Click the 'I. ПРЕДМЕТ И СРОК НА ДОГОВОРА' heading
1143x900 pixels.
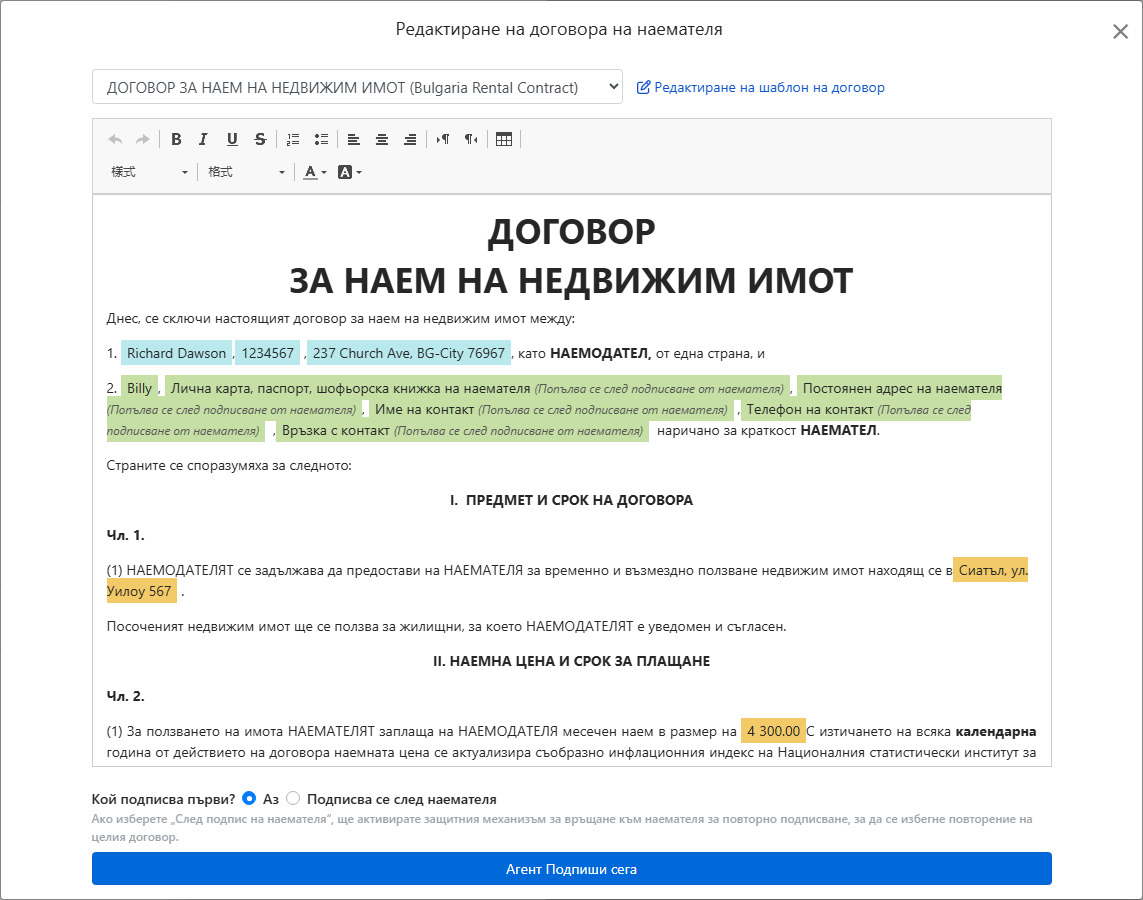pyautogui.click(x=572, y=501)
